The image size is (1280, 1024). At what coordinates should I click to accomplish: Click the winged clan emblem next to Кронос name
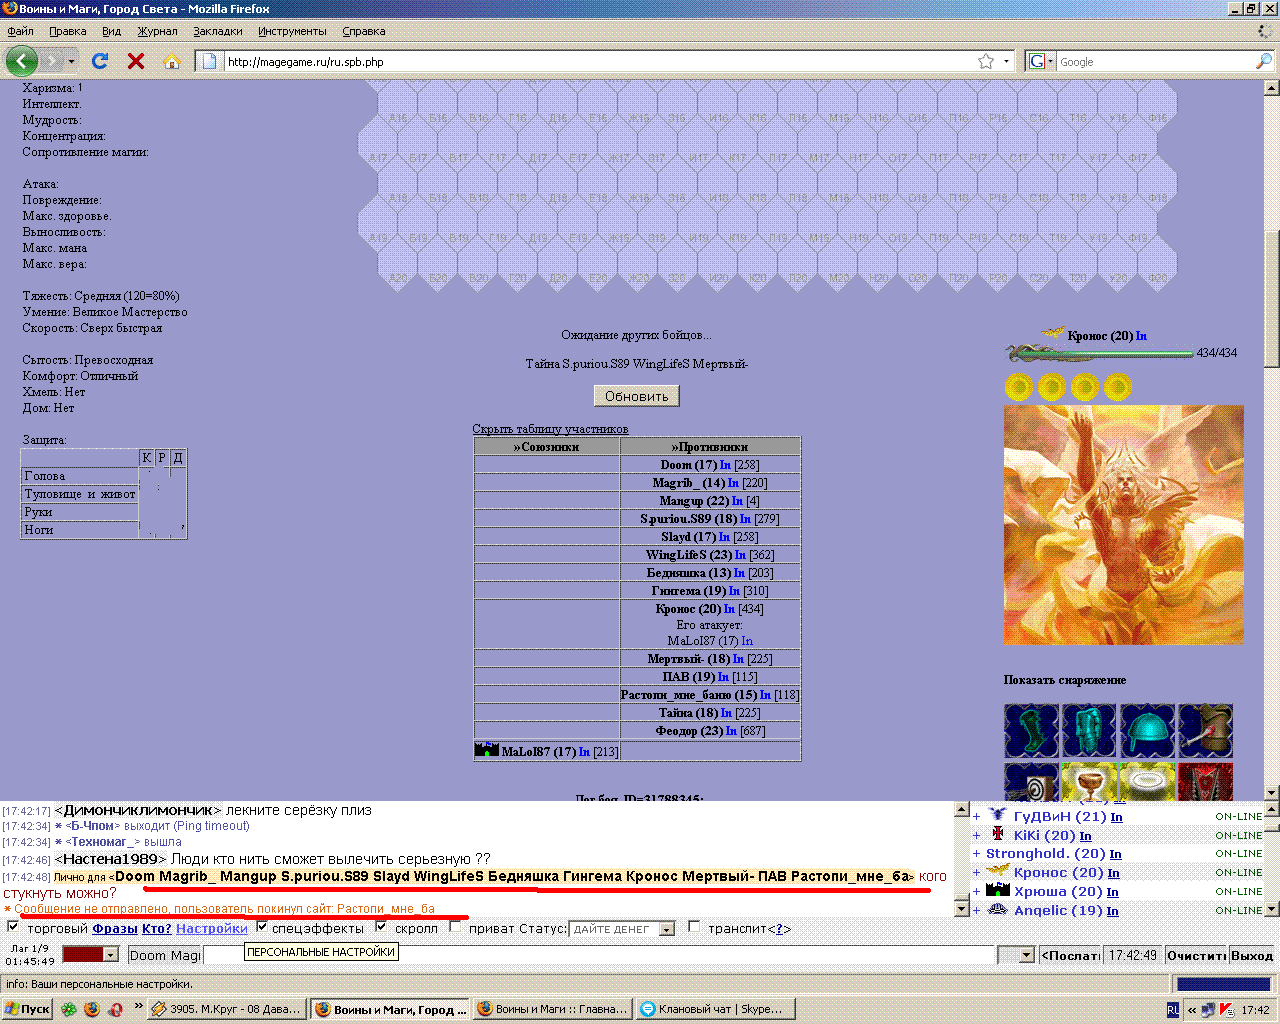tap(1053, 333)
